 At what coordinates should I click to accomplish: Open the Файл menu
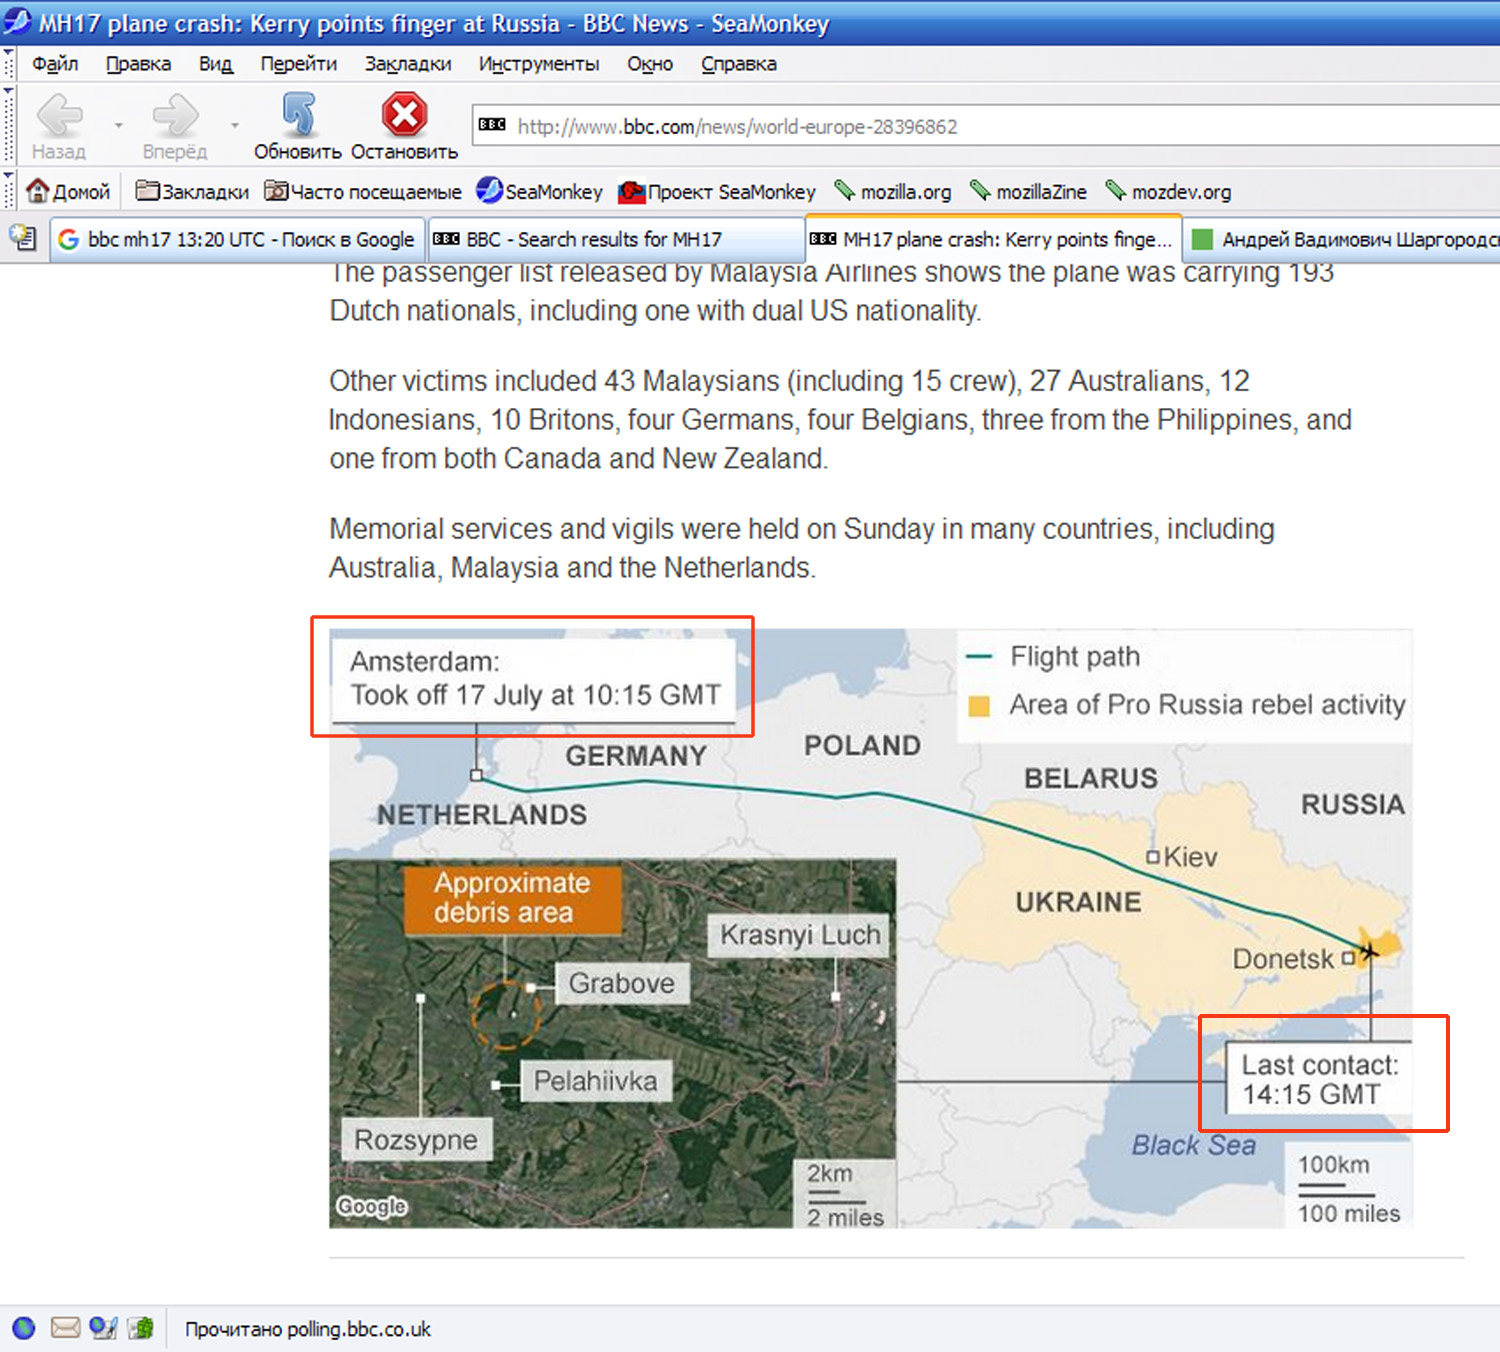[55, 64]
